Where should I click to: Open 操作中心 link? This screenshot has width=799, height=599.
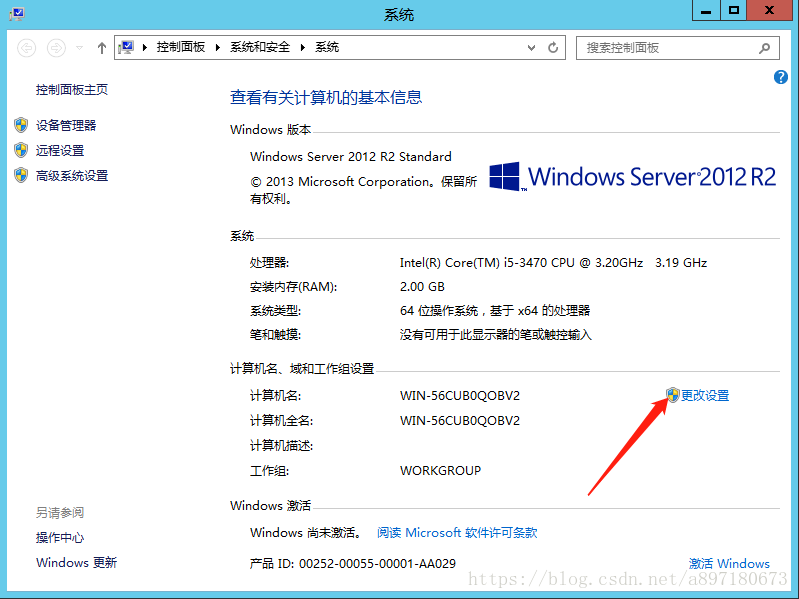(60, 537)
